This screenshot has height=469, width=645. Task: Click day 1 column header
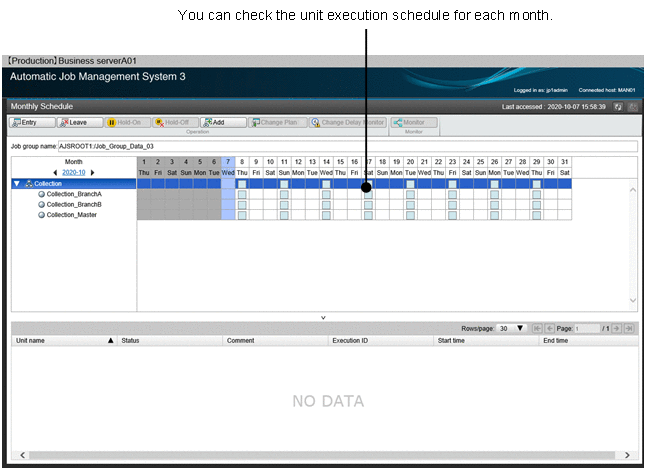tap(144, 167)
